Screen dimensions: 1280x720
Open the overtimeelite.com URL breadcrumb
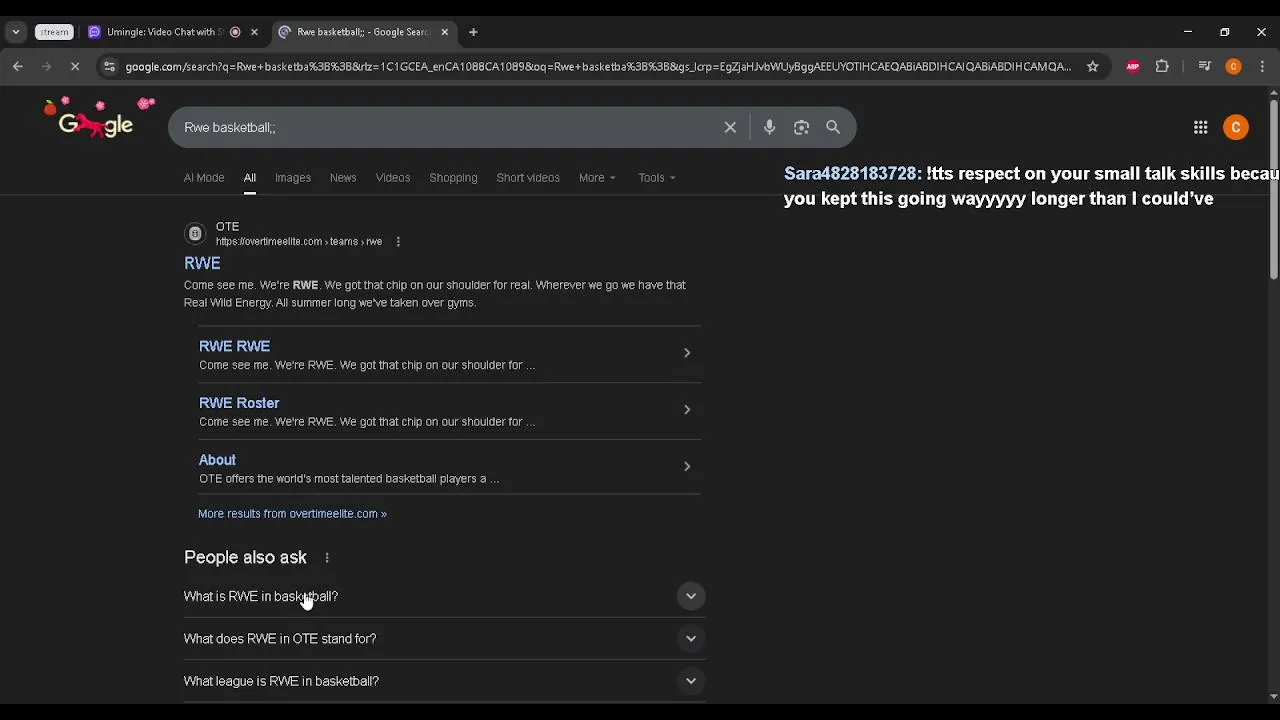pos(299,242)
